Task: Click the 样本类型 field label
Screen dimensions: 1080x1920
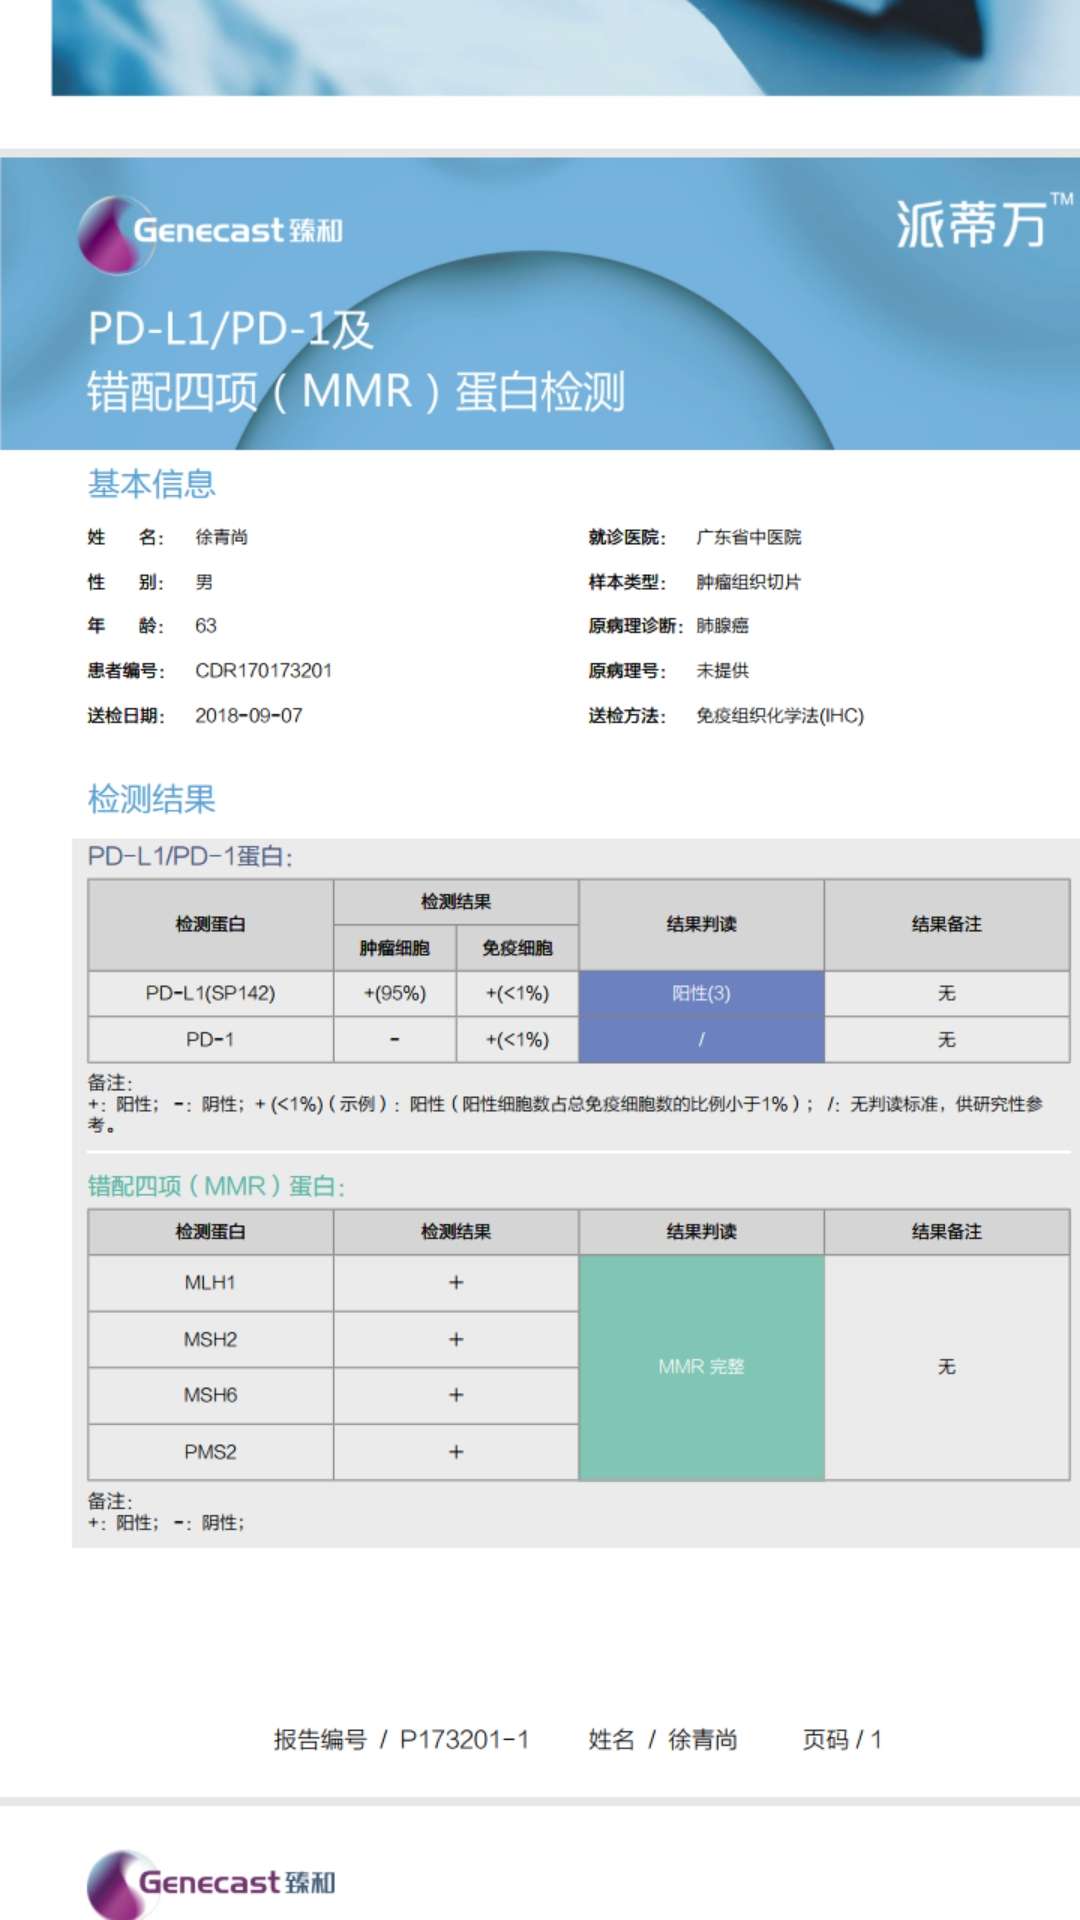Action: click(627, 582)
